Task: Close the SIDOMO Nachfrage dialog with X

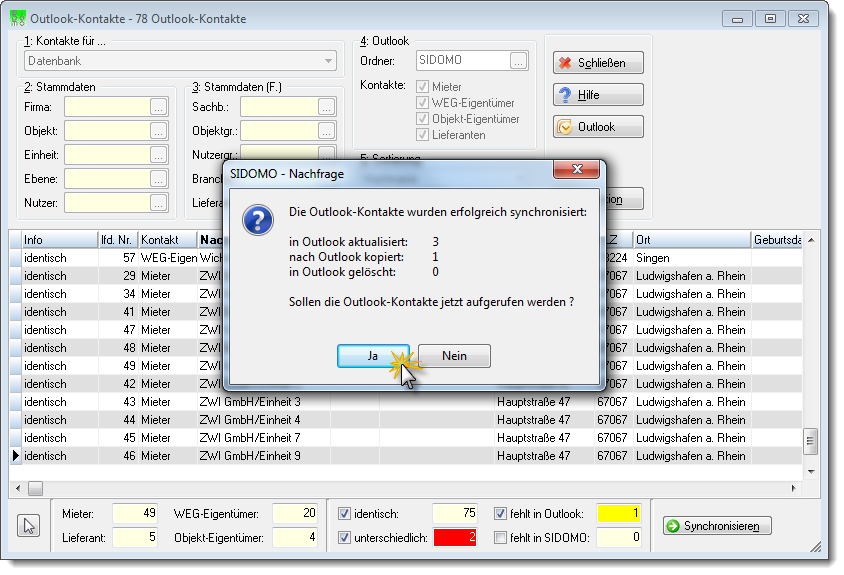Action: 576,169
